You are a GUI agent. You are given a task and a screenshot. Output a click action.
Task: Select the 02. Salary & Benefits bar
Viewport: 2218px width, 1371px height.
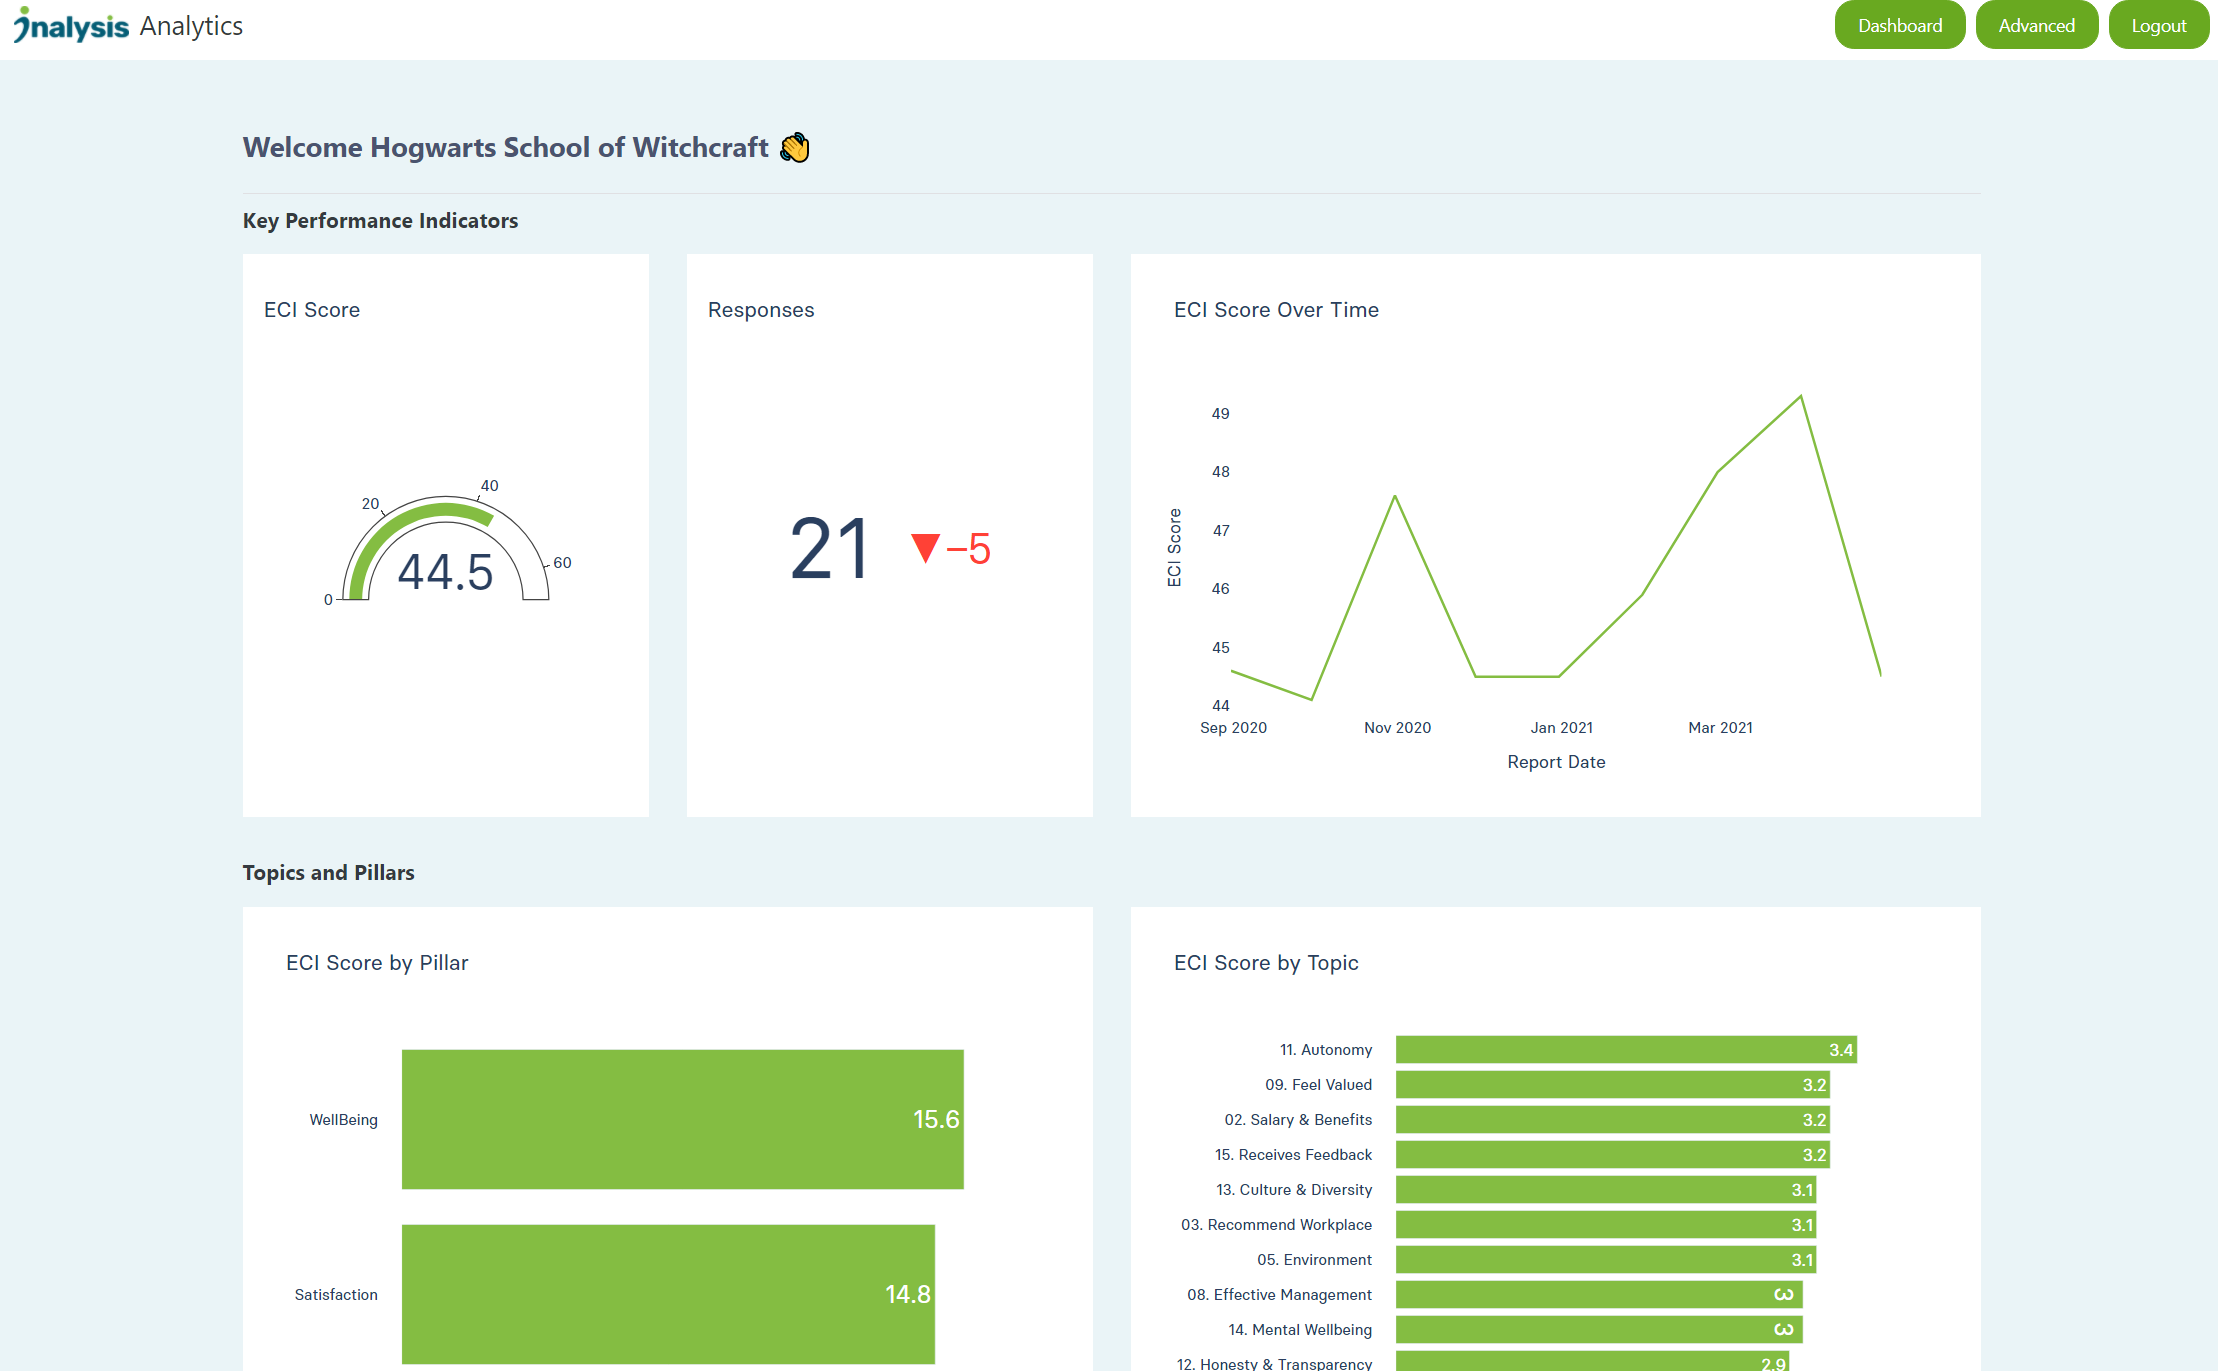point(1612,1120)
